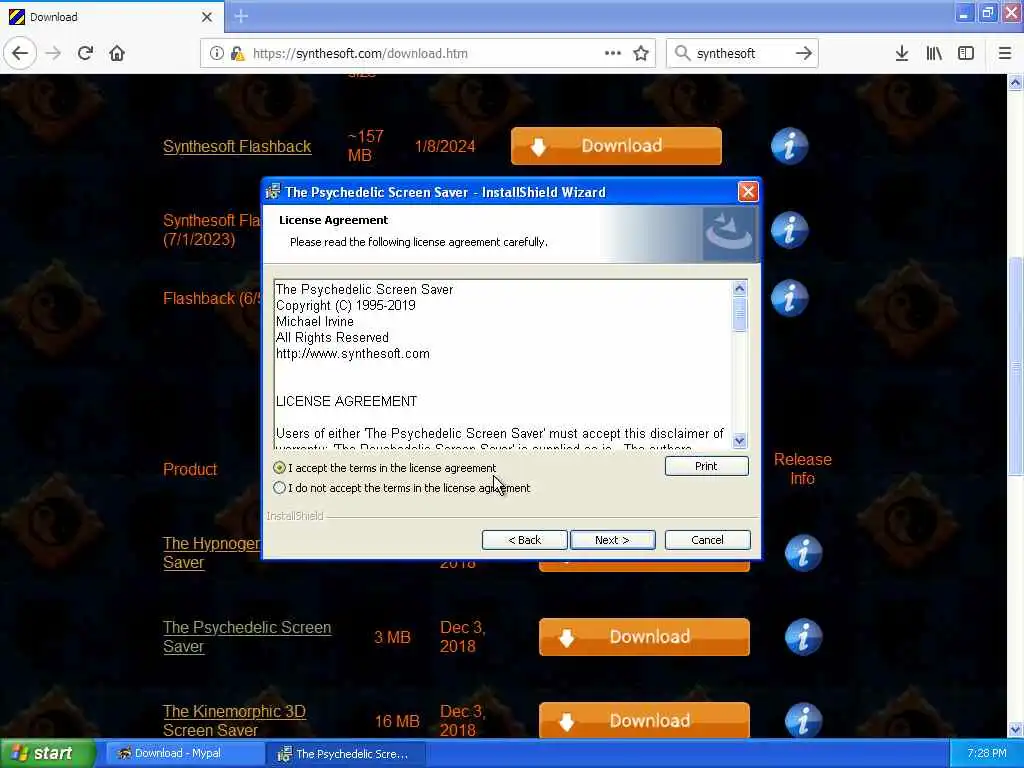This screenshot has width=1024, height=768.
Task: Click the synthesoft search box
Action: tap(741, 54)
